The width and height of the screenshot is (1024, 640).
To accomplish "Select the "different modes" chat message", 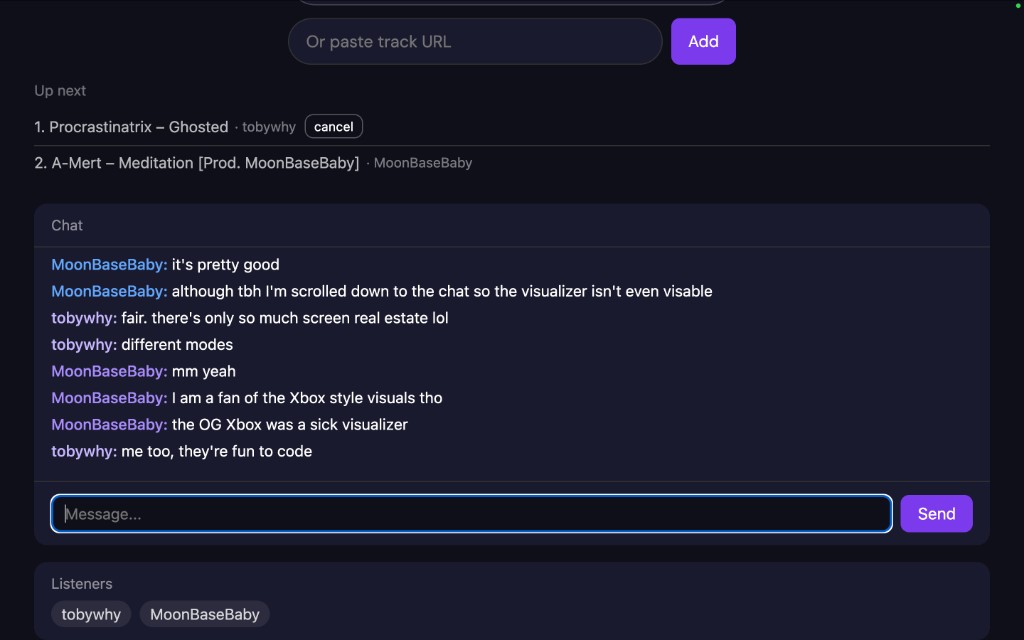I will coord(177,345).
